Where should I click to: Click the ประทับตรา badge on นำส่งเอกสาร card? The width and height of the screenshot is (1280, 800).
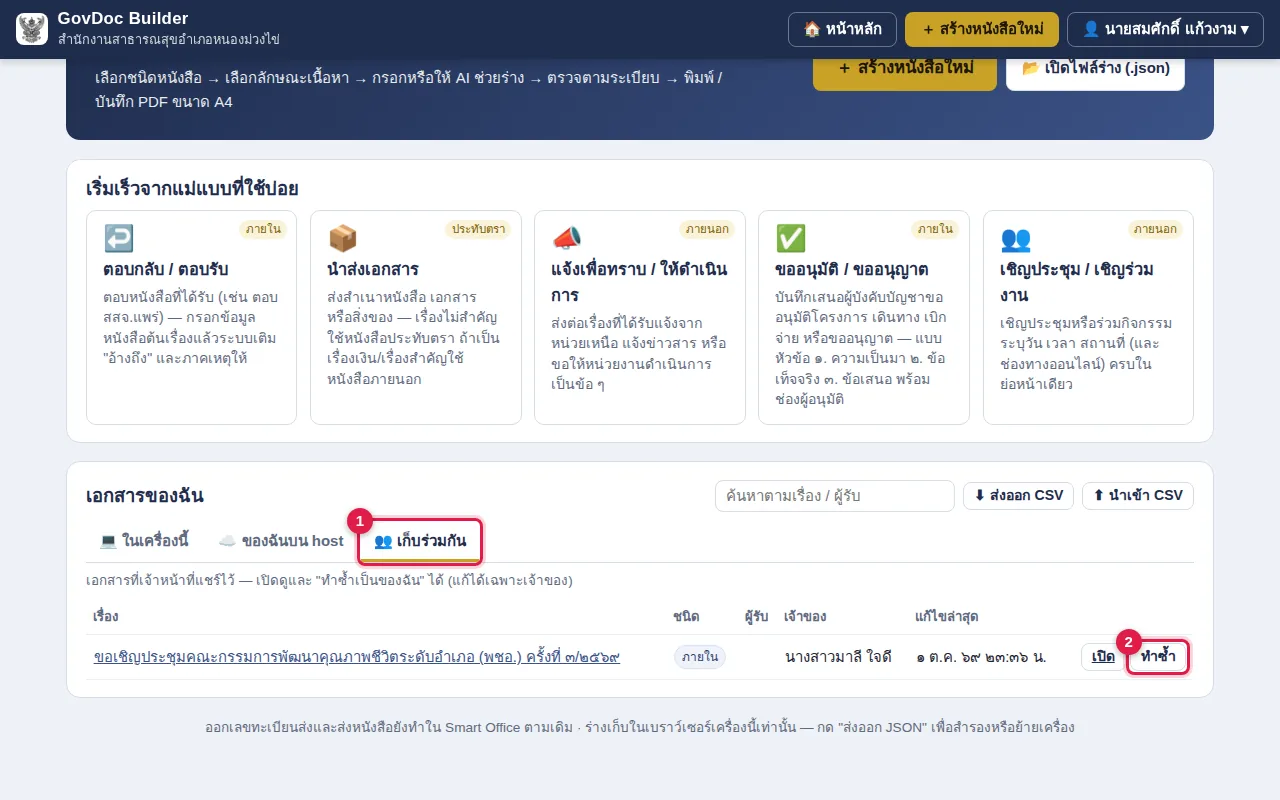(x=478, y=229)
